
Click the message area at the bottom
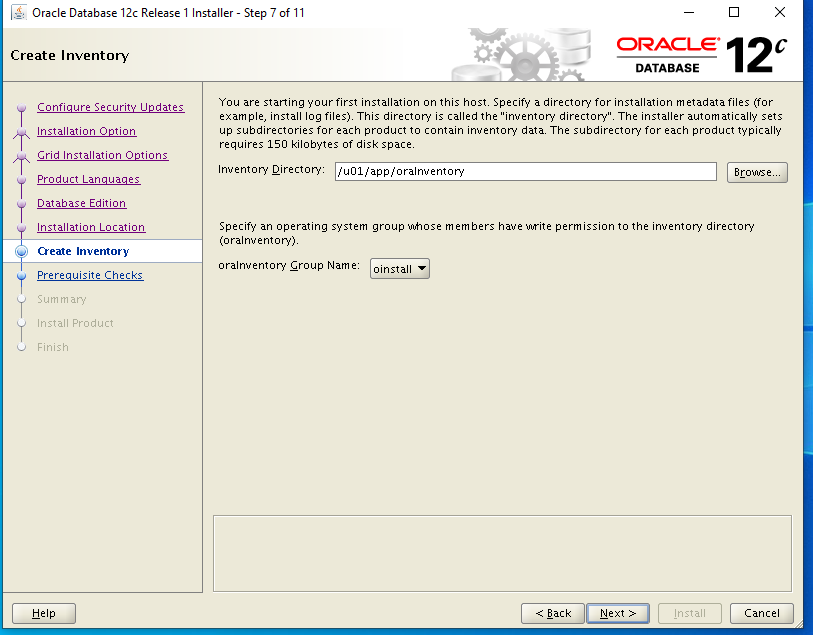[x=502, y=554]
